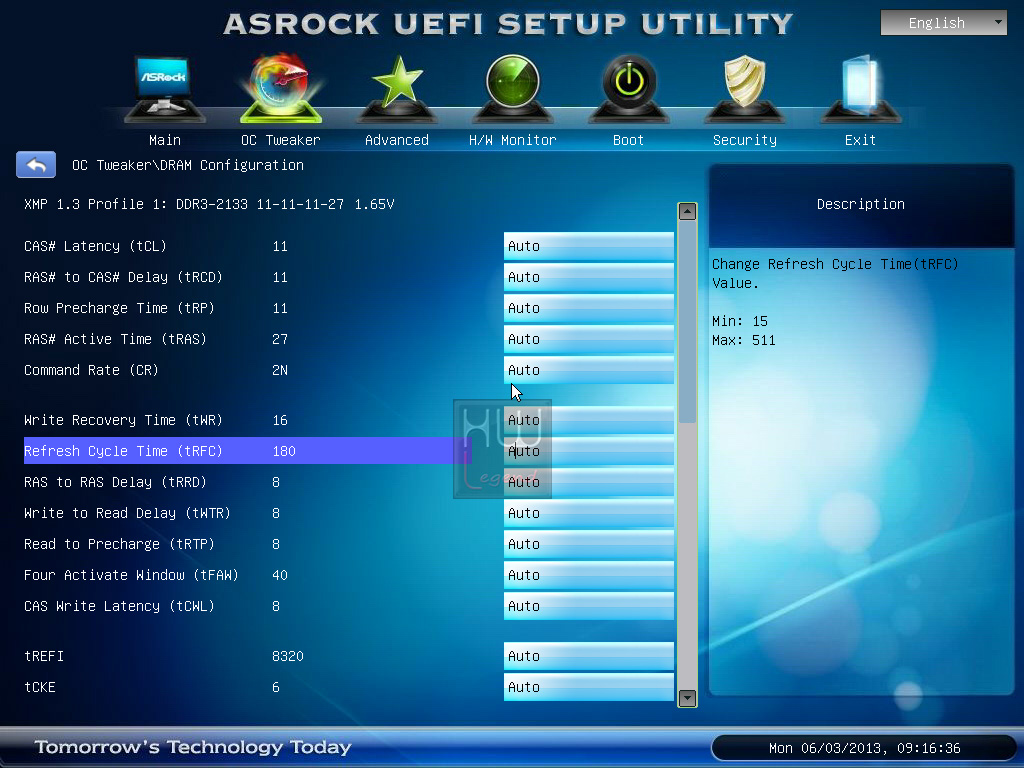Select the CAS Write Latency (tCWL) label
Image resolution: width=1024 pixels, height=768 pixels.
pos(120,606)
